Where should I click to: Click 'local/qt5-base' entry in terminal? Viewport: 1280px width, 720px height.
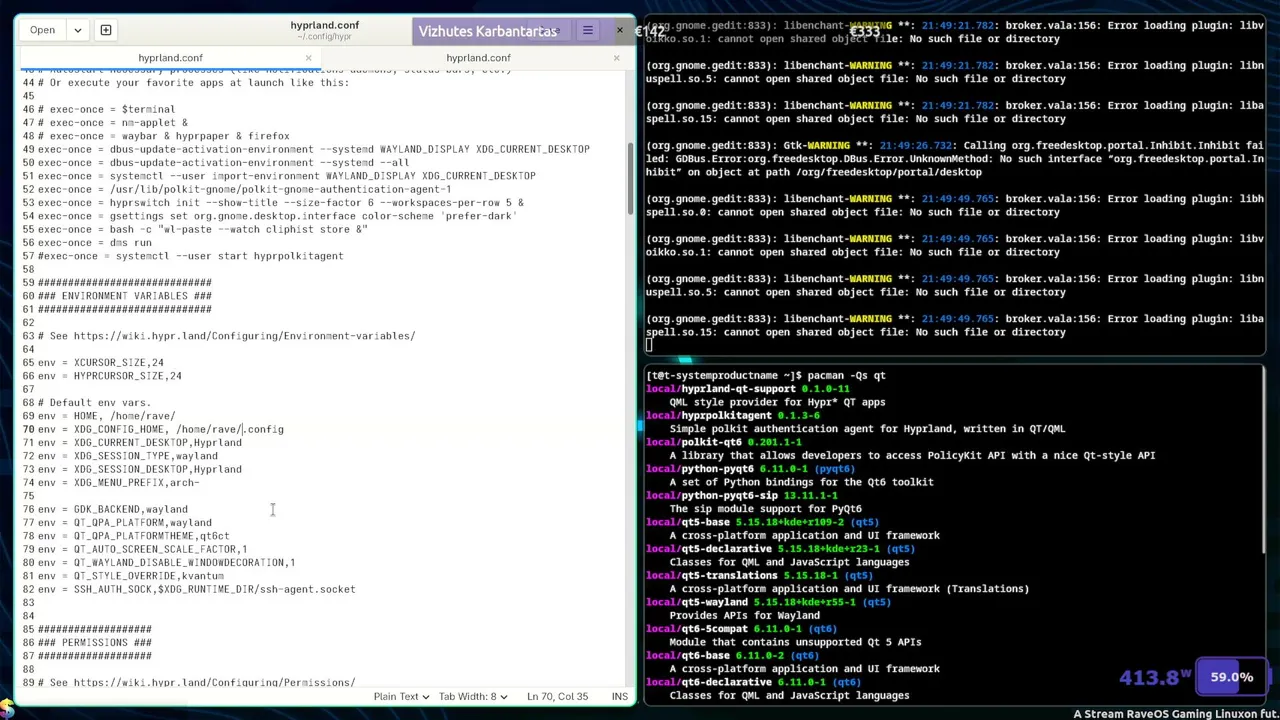(688, 522)
